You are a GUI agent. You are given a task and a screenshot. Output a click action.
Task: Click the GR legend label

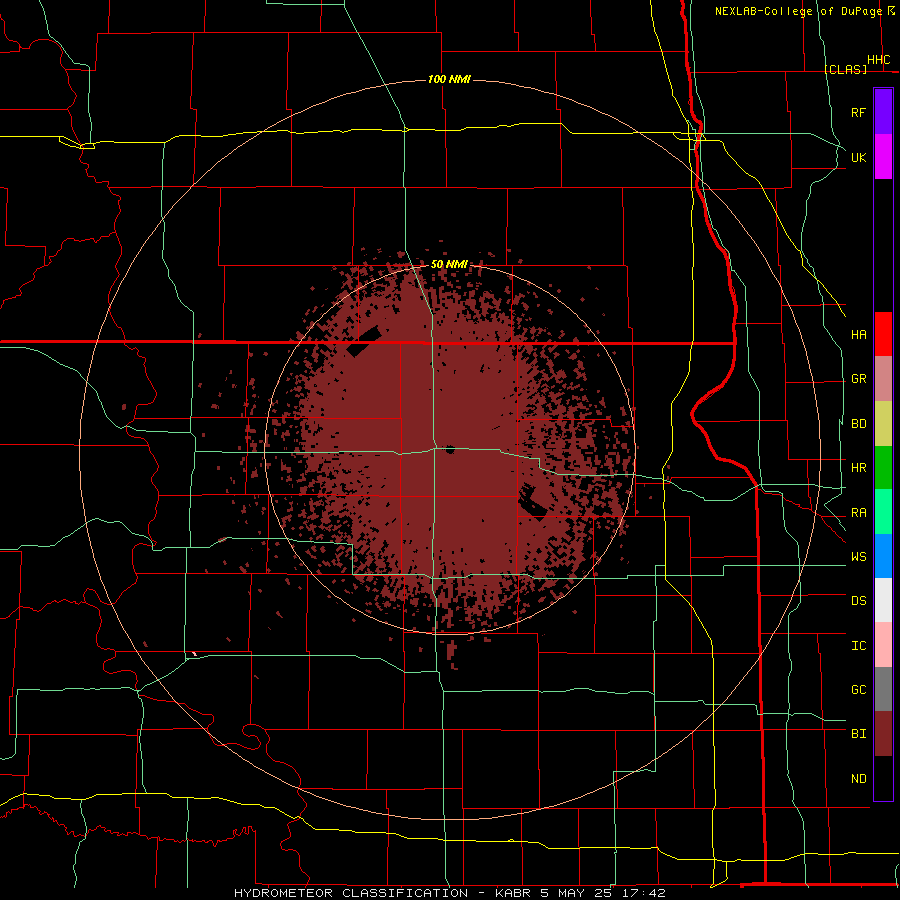pyautogui.click(x=859, y=379)
